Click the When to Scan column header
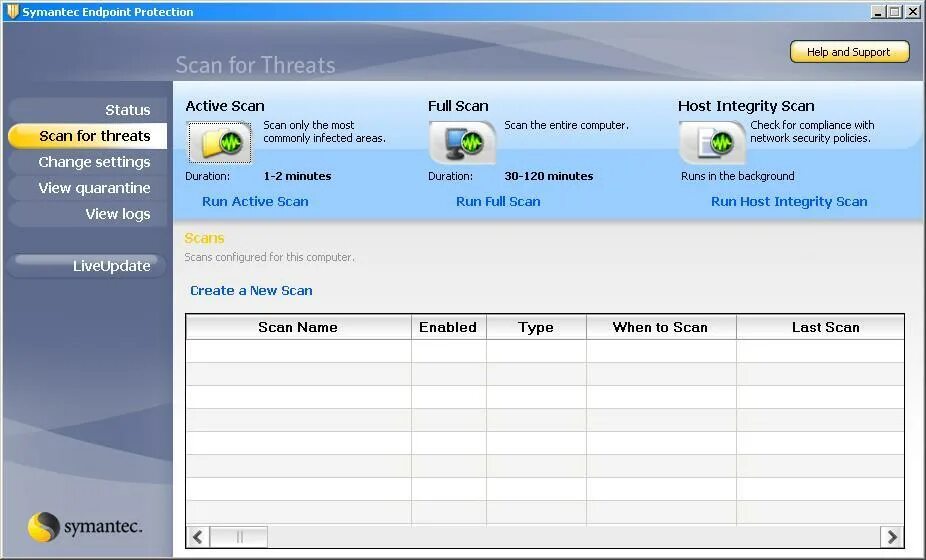926x560 pixels. (x=660, y=327)
